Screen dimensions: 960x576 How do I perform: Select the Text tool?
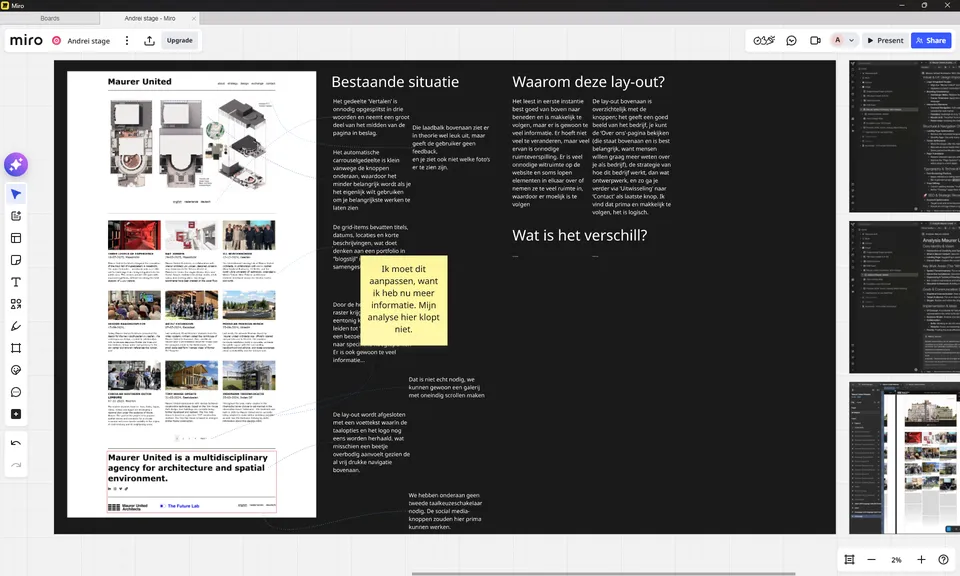pyautogui.click(x=16, y=282)
